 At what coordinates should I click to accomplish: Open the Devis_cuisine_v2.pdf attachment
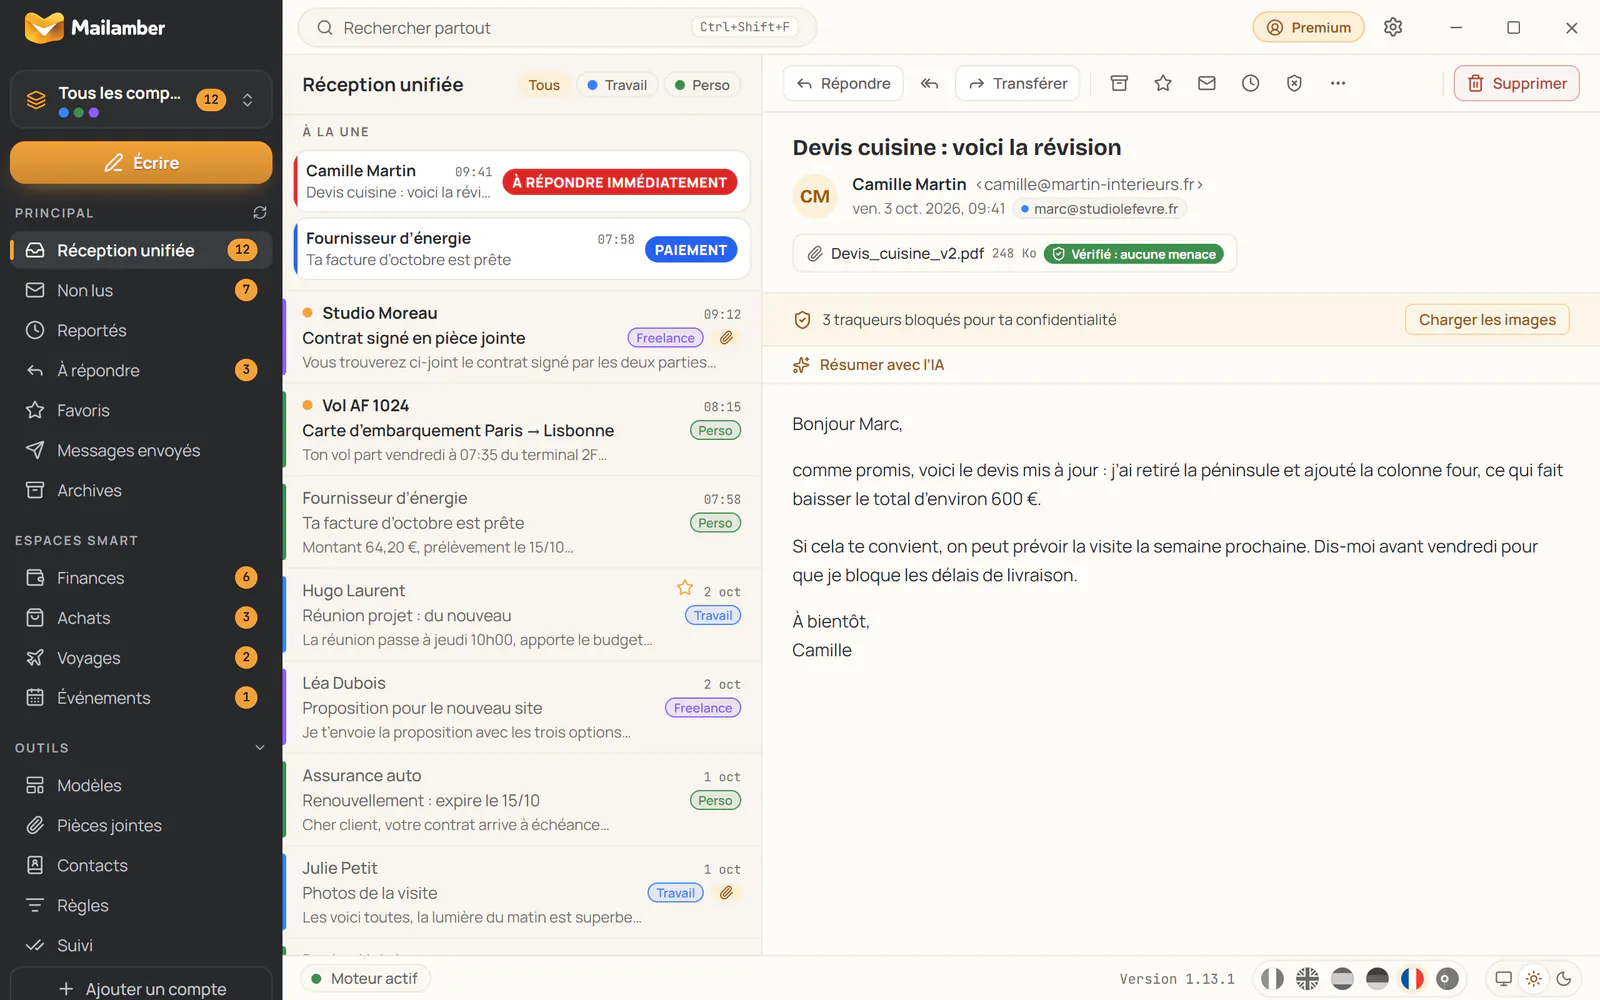1014,253
